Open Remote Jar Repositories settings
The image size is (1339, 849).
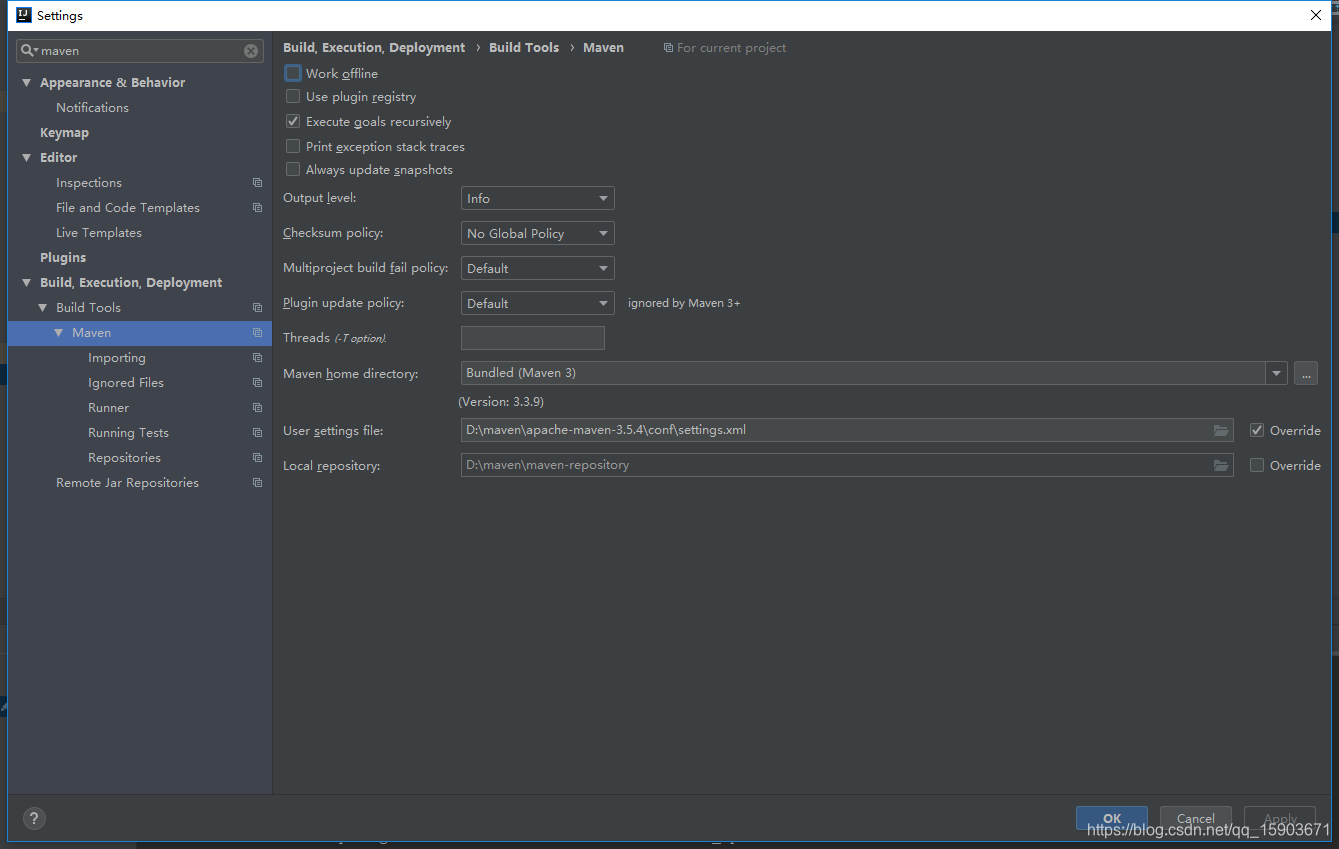click(127, 483)
